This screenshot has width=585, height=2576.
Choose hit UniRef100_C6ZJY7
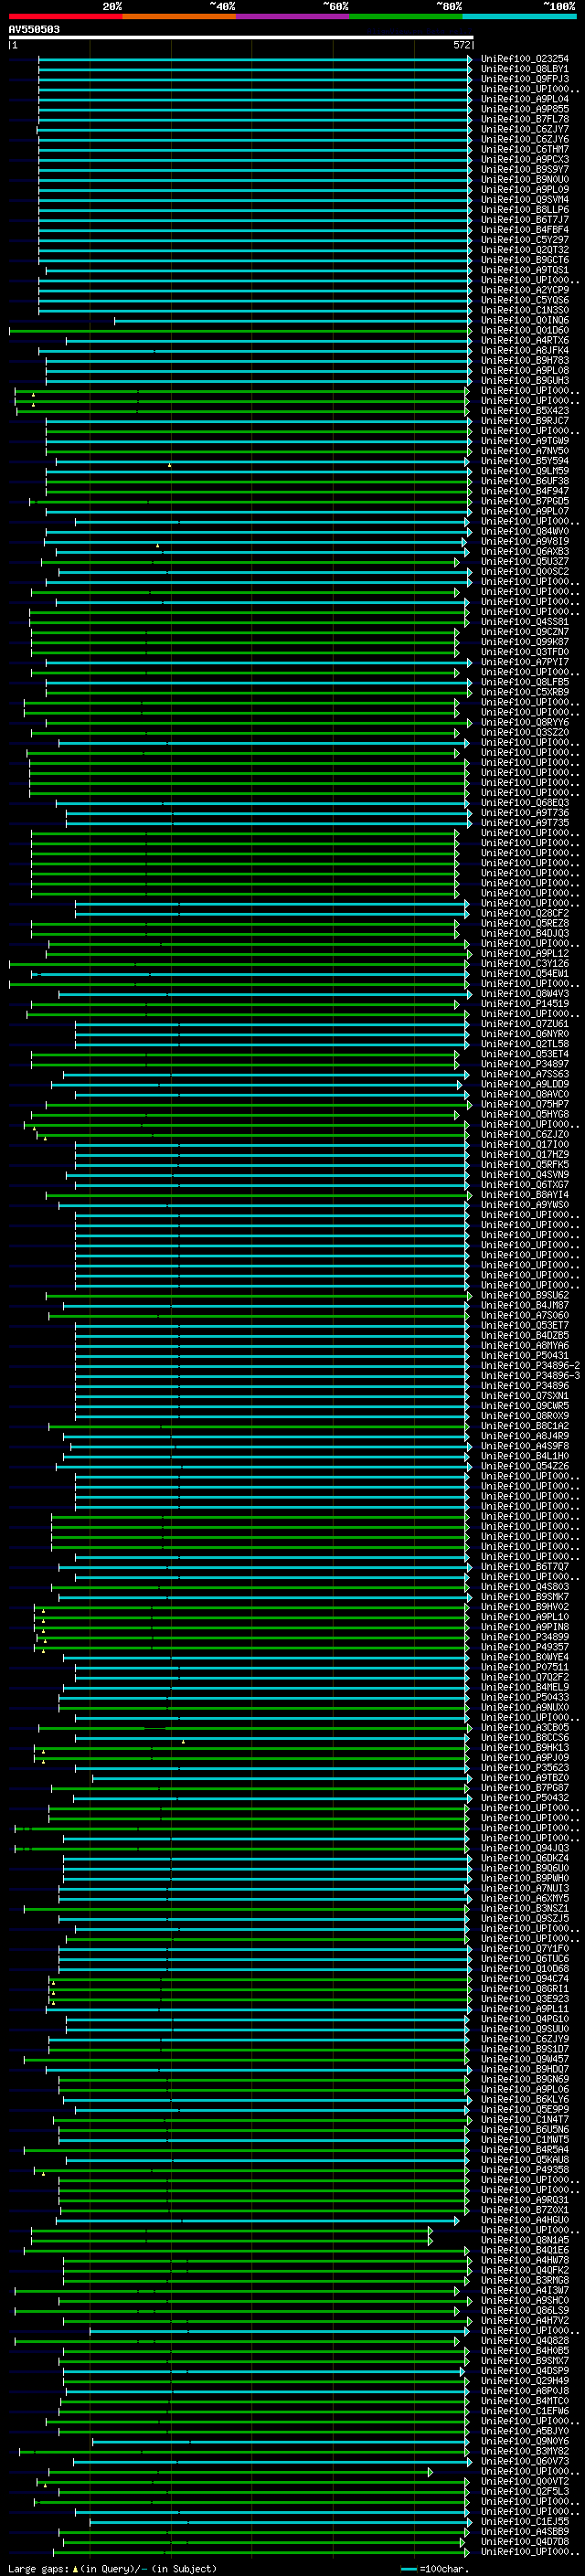(524, 129)
